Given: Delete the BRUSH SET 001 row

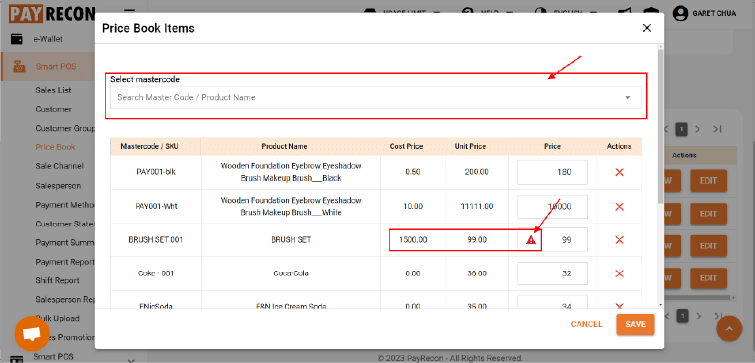Looking at the screenshot, I should point(619,240).
